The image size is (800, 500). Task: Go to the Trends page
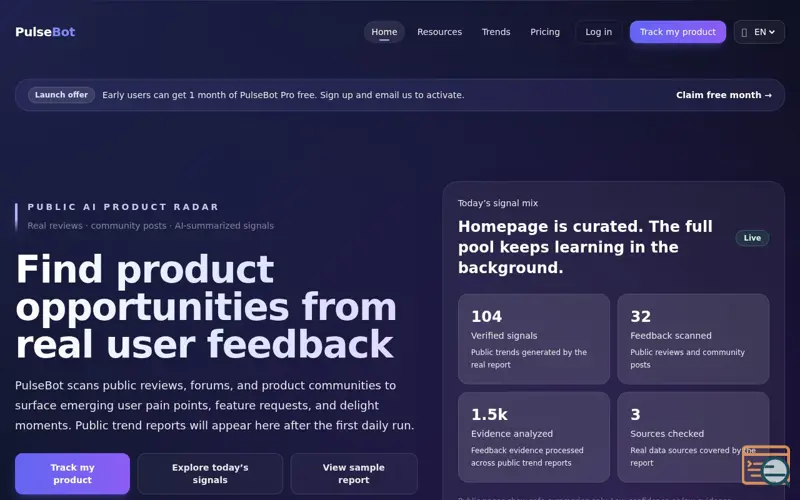(496, 32)
